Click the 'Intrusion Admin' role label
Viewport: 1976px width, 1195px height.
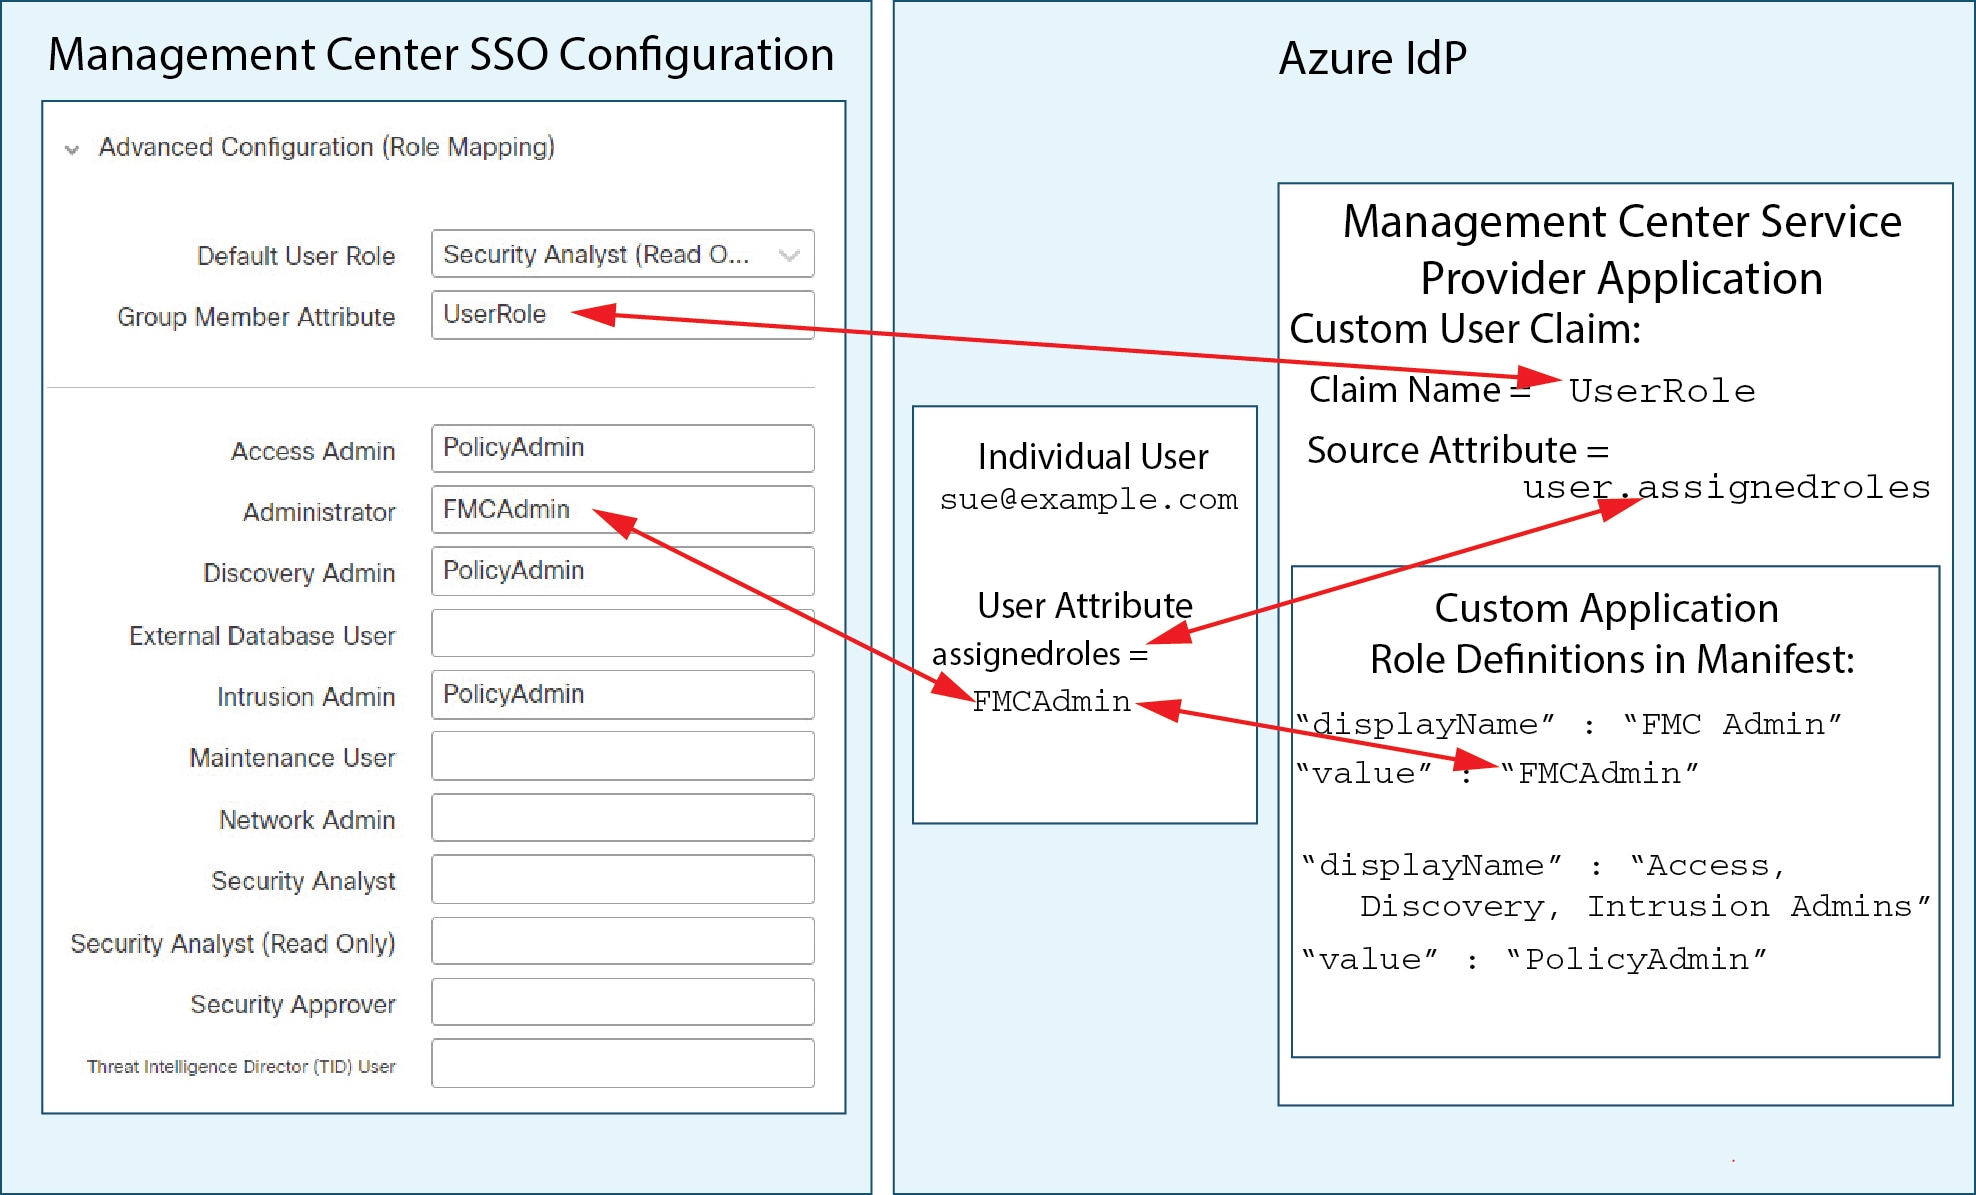(x=306, y=697)
